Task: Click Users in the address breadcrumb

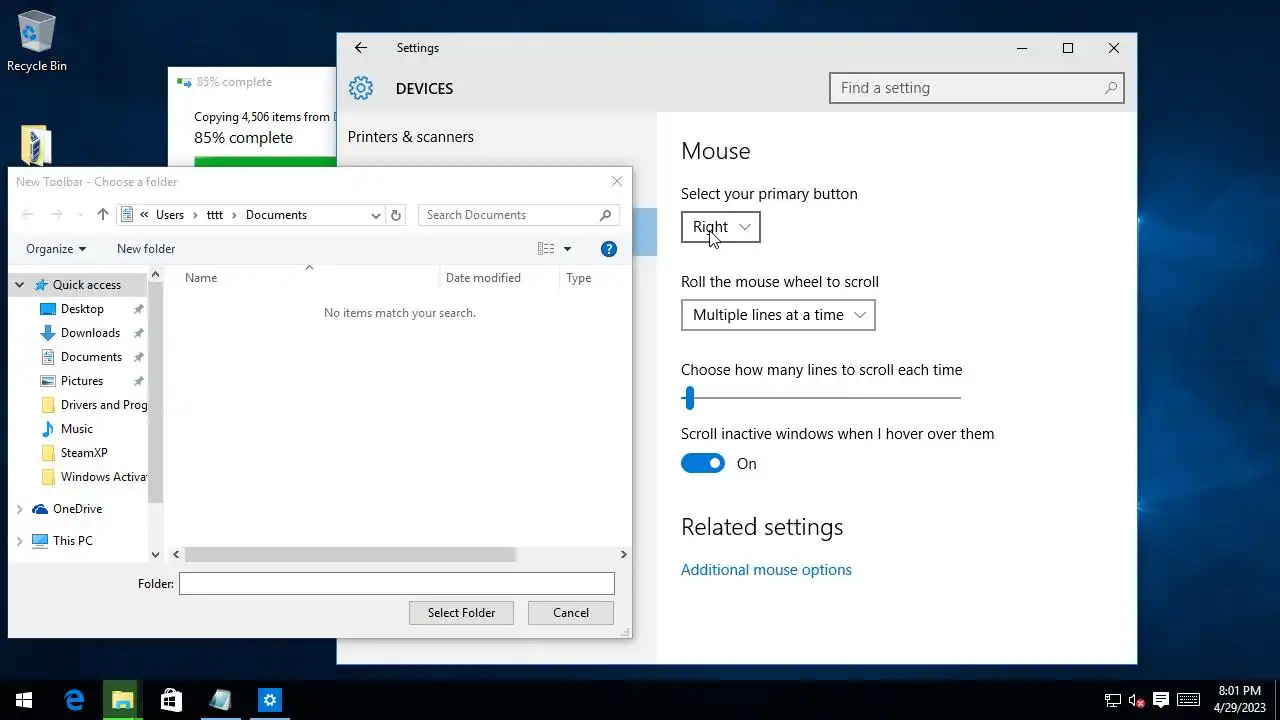Action: (x=170, y=215)
